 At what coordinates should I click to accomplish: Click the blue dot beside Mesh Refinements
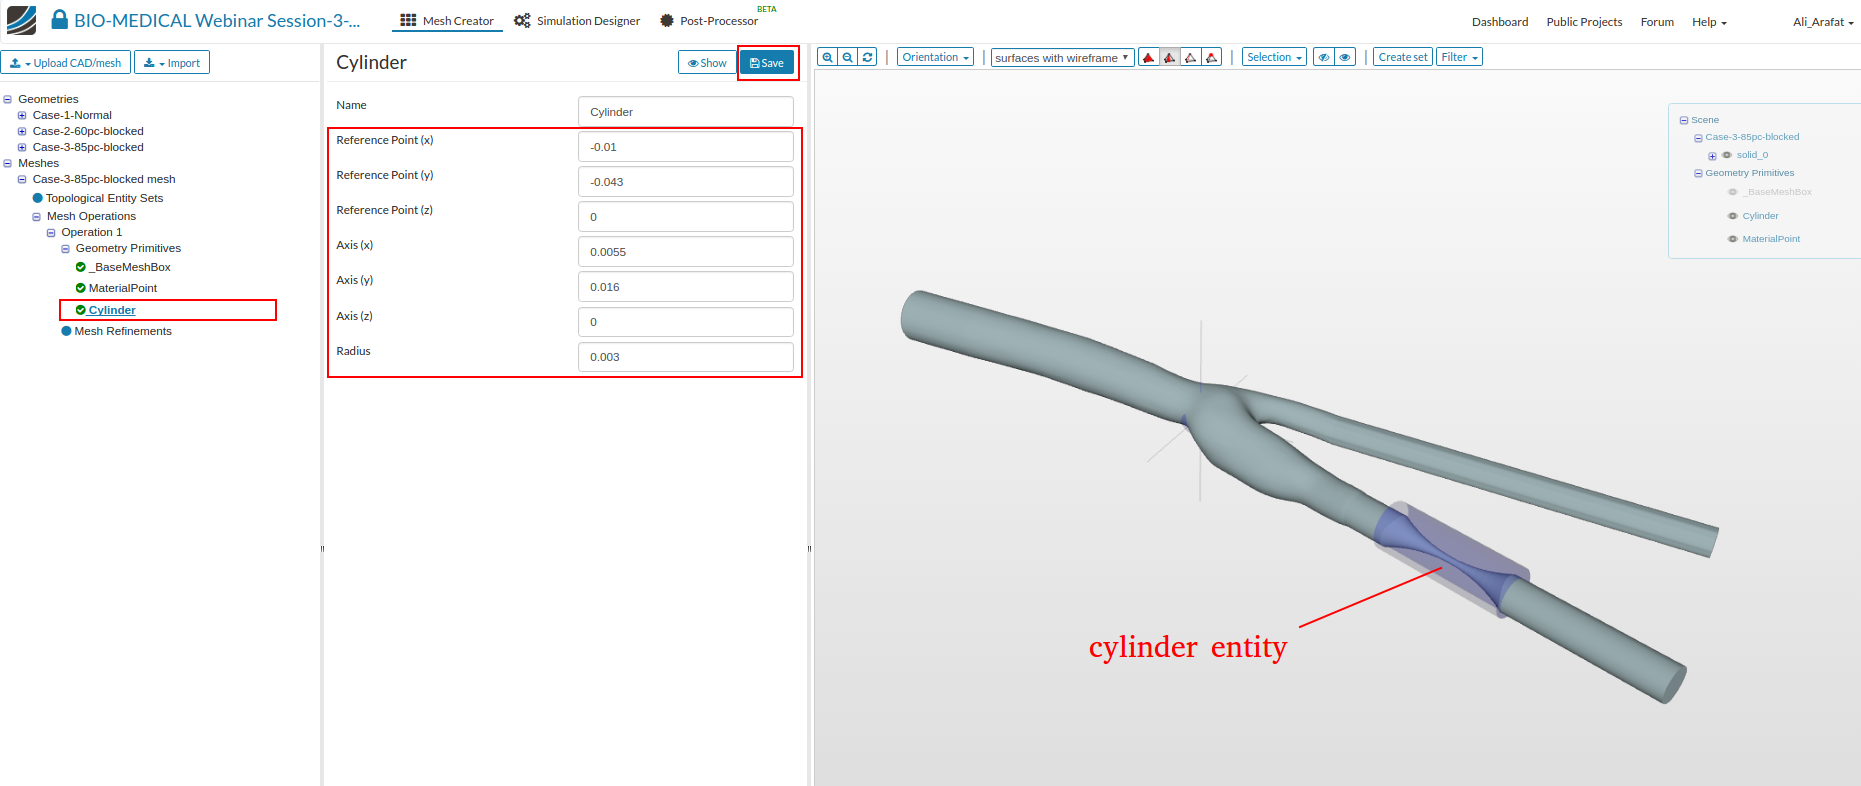tap(66, 331)
